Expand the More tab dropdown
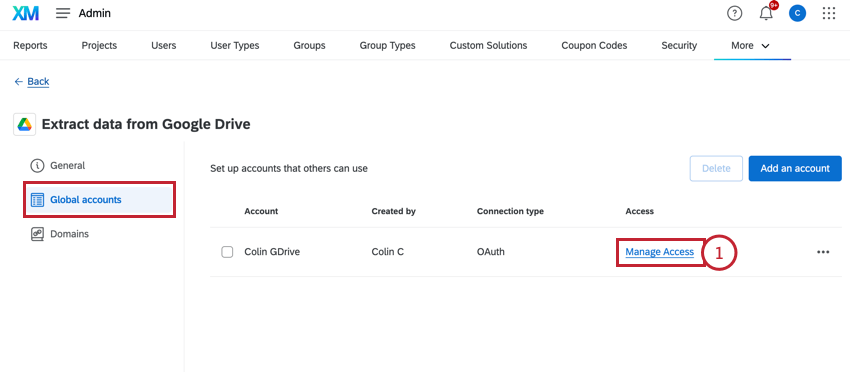Image resolution: width=850 pixels, height=372 pixels. coord(750,46)
